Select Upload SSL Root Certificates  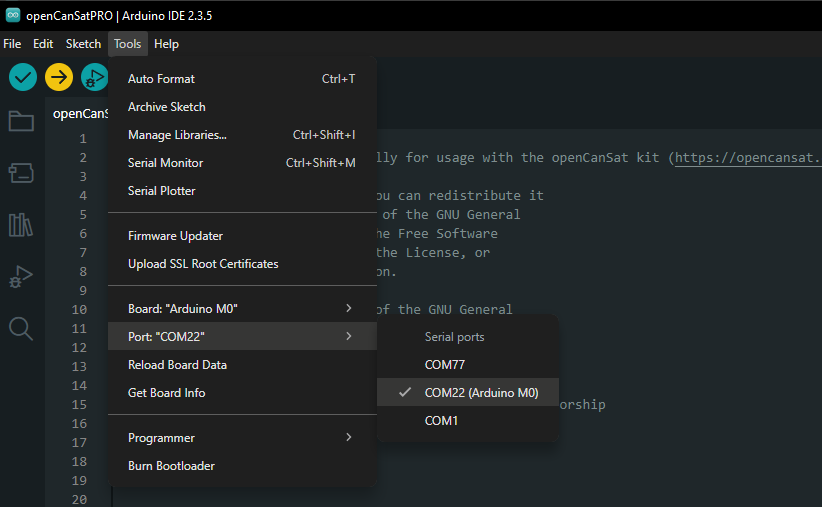point(242,264)
